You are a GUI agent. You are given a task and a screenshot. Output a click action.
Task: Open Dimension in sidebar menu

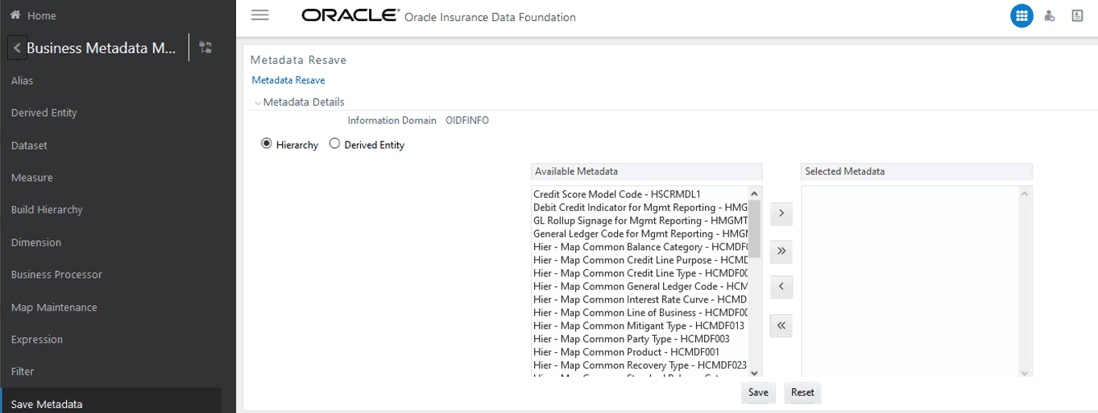pos(36,242)
